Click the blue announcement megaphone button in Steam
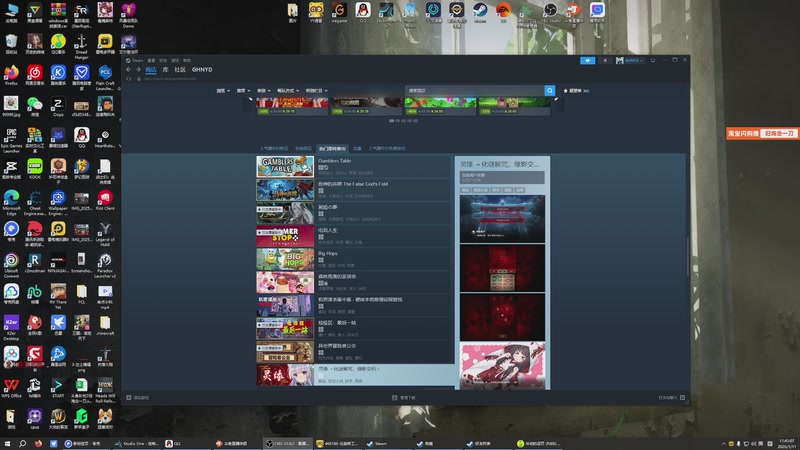Viewport: 800px width, 450px height. point(587,60)
